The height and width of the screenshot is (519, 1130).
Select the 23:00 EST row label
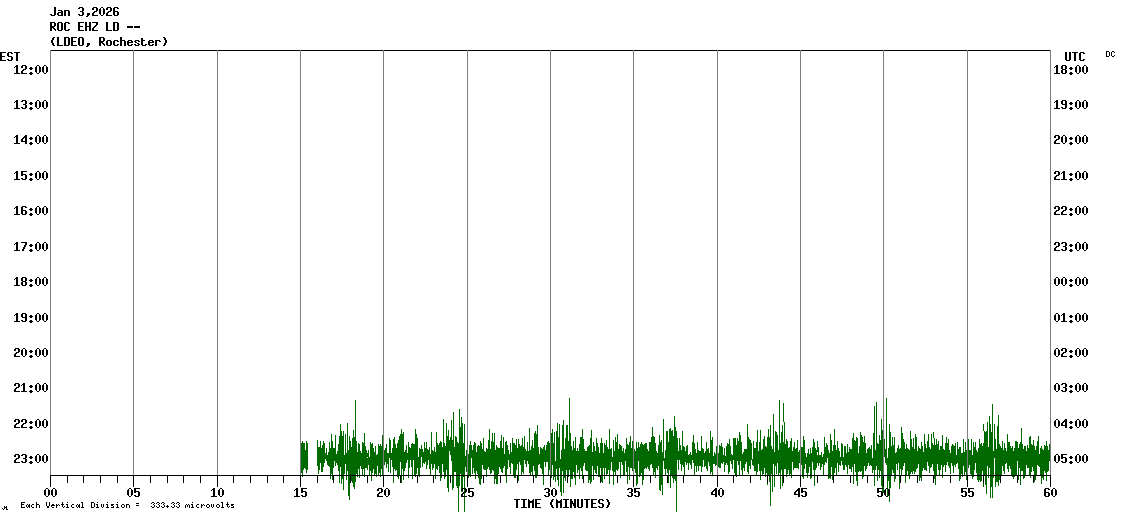click(x=30, y=459)
